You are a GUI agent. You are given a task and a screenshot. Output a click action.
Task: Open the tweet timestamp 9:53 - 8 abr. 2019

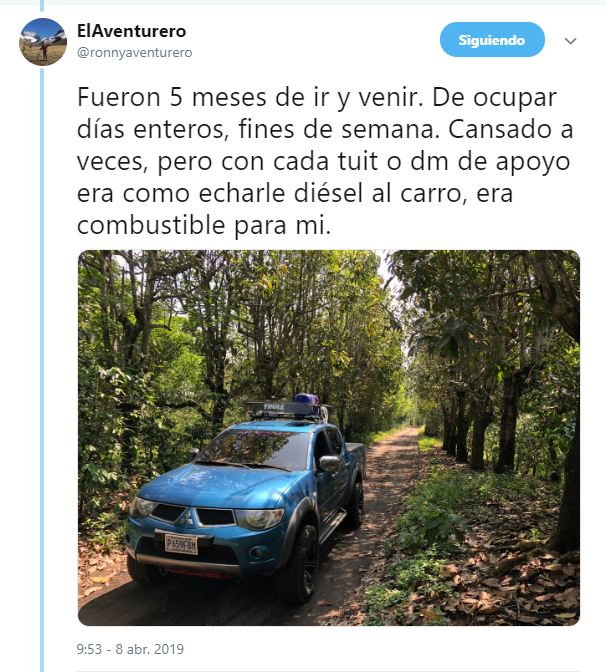tap(130, 649)
